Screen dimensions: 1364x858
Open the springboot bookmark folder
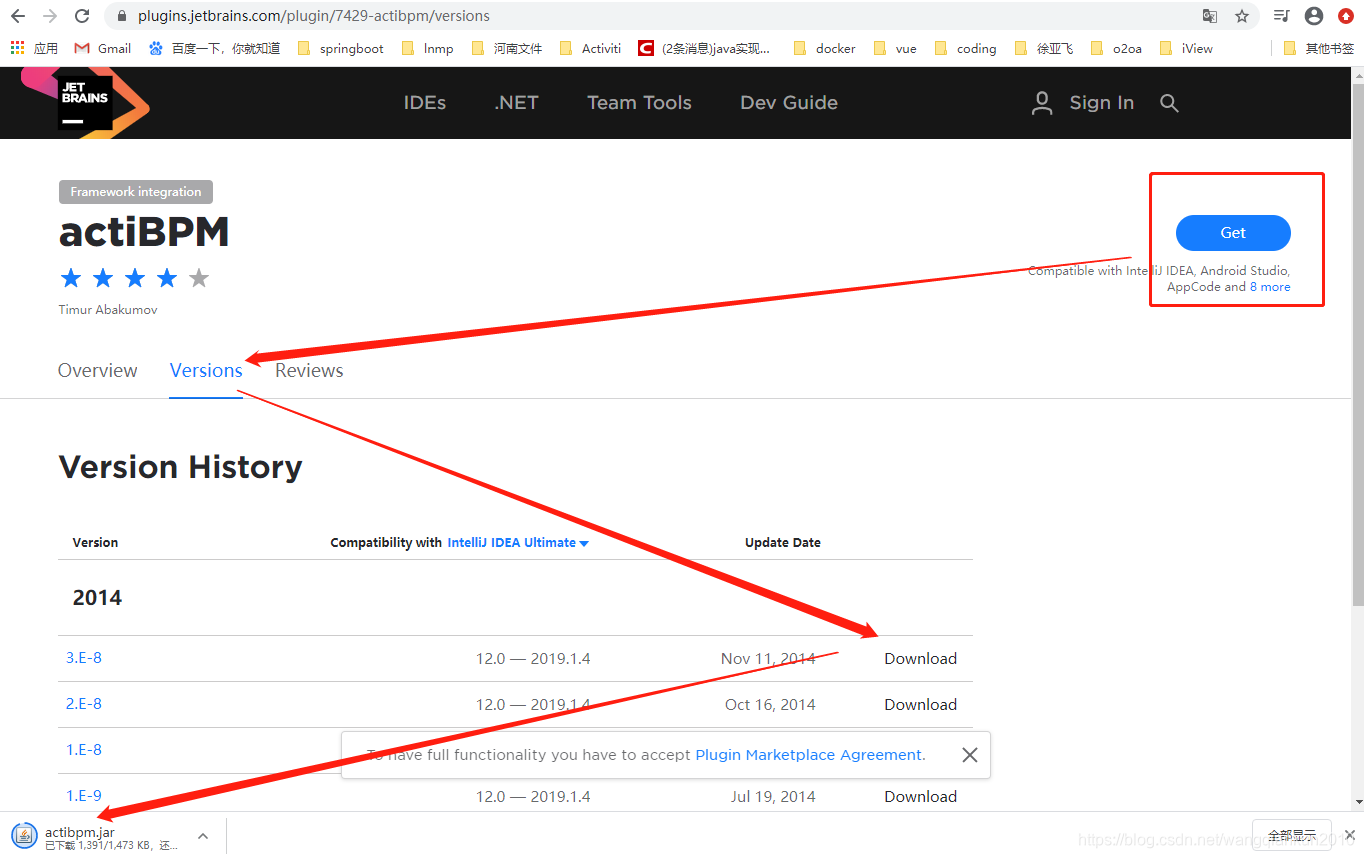(x=341, y=48)
